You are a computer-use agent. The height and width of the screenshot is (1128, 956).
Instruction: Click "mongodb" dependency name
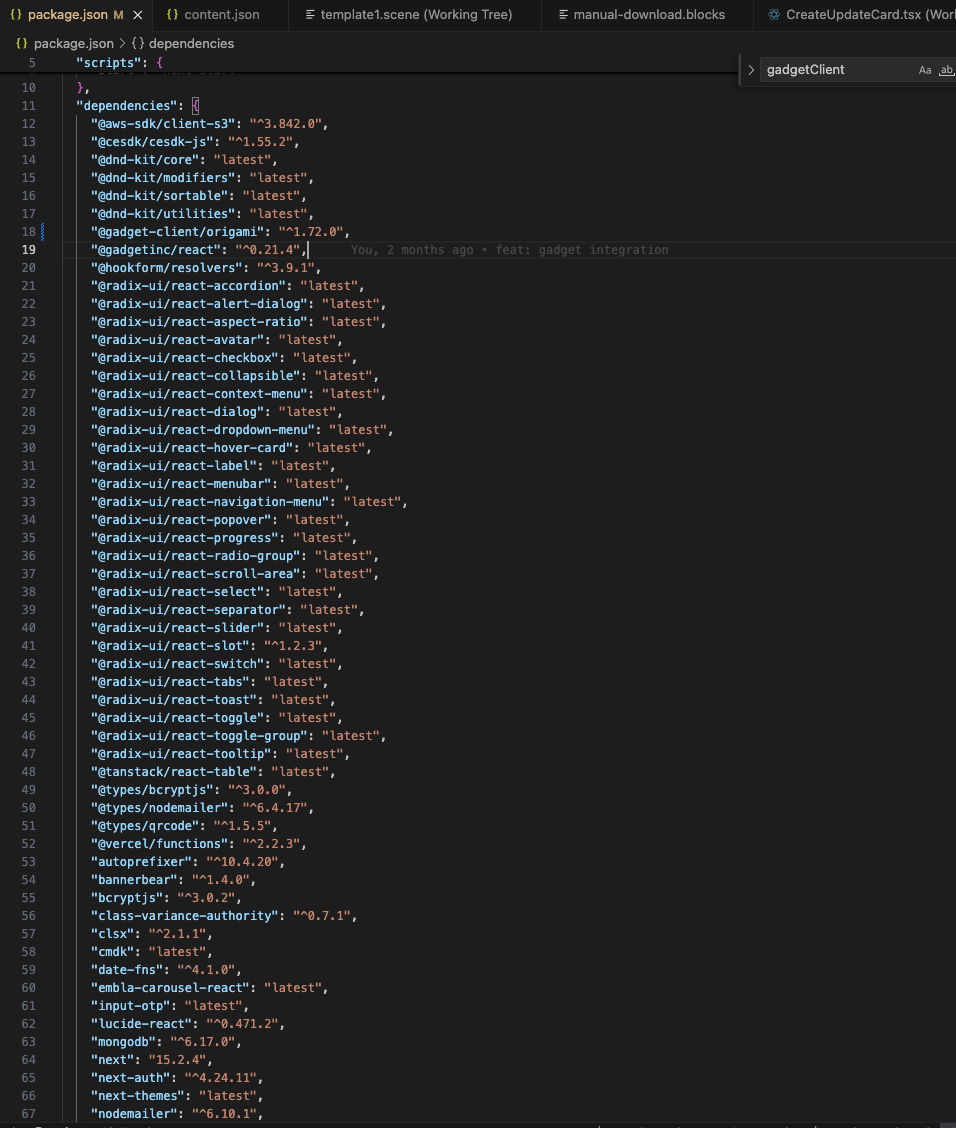tap(123, 1042)
